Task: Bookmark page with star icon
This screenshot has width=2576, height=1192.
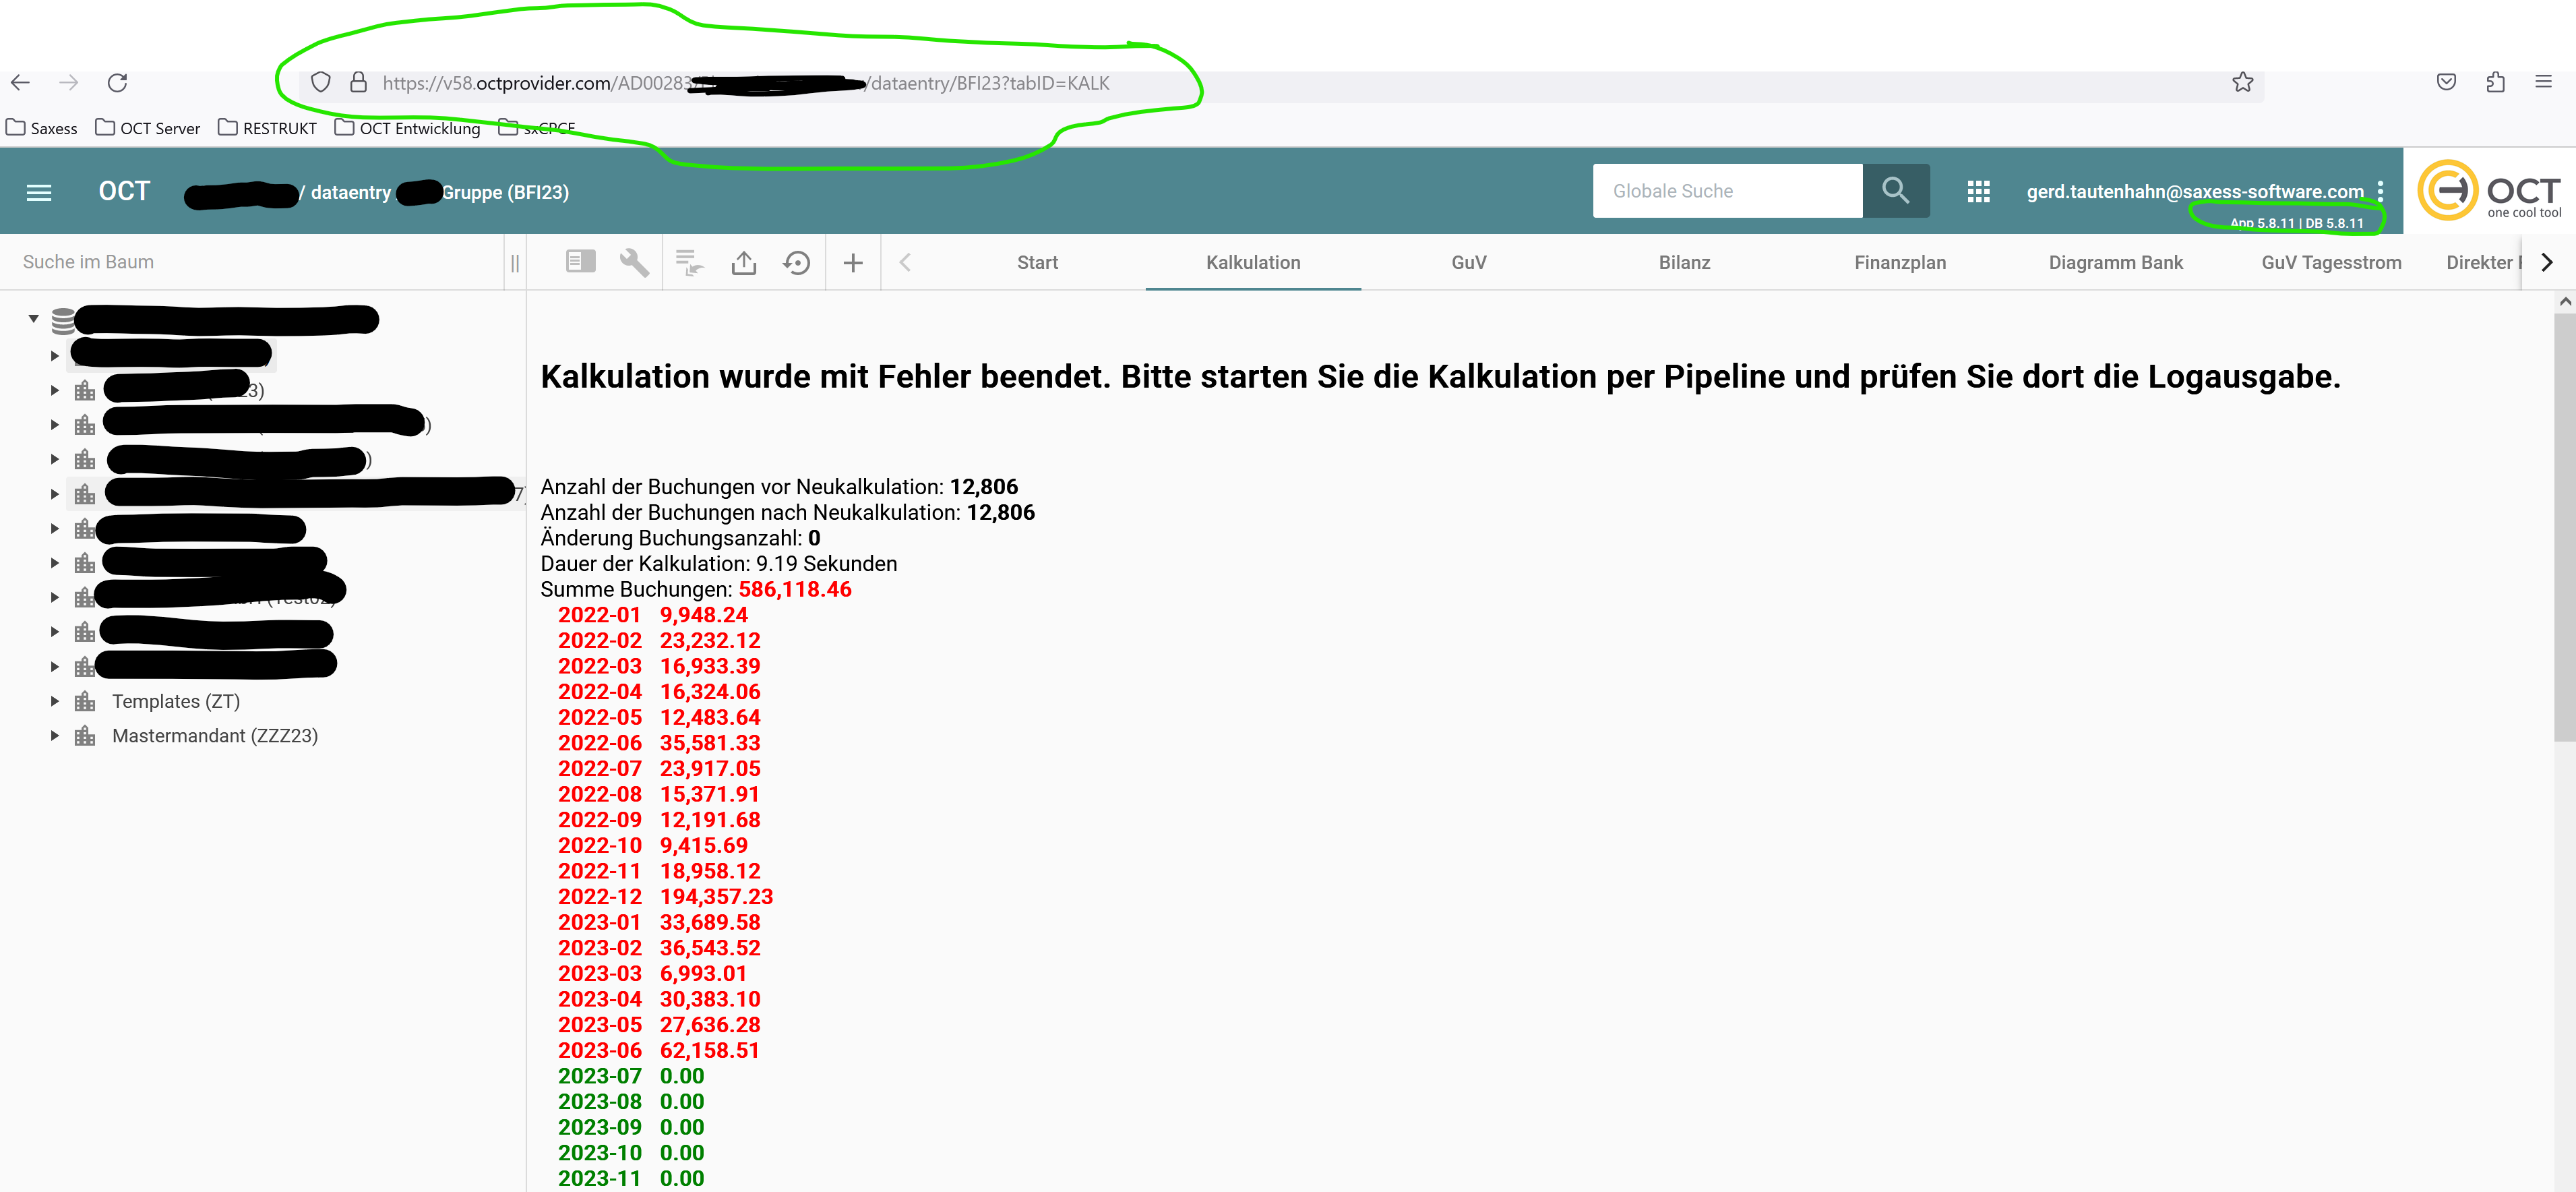Action: (x=2243, y=83)
